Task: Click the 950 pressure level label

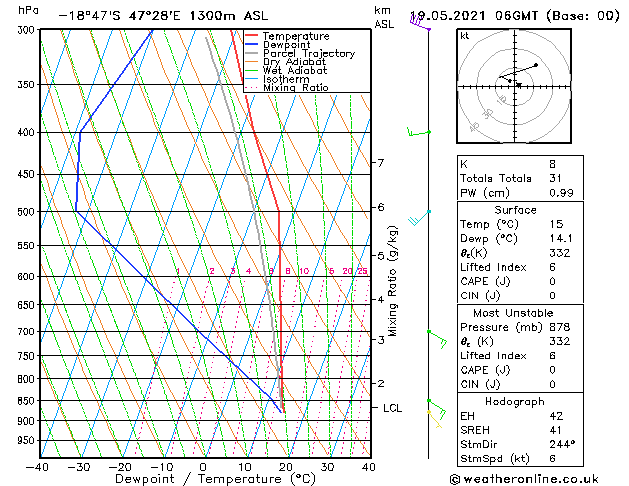Action: pyautogui.click(x=28, y=440)
